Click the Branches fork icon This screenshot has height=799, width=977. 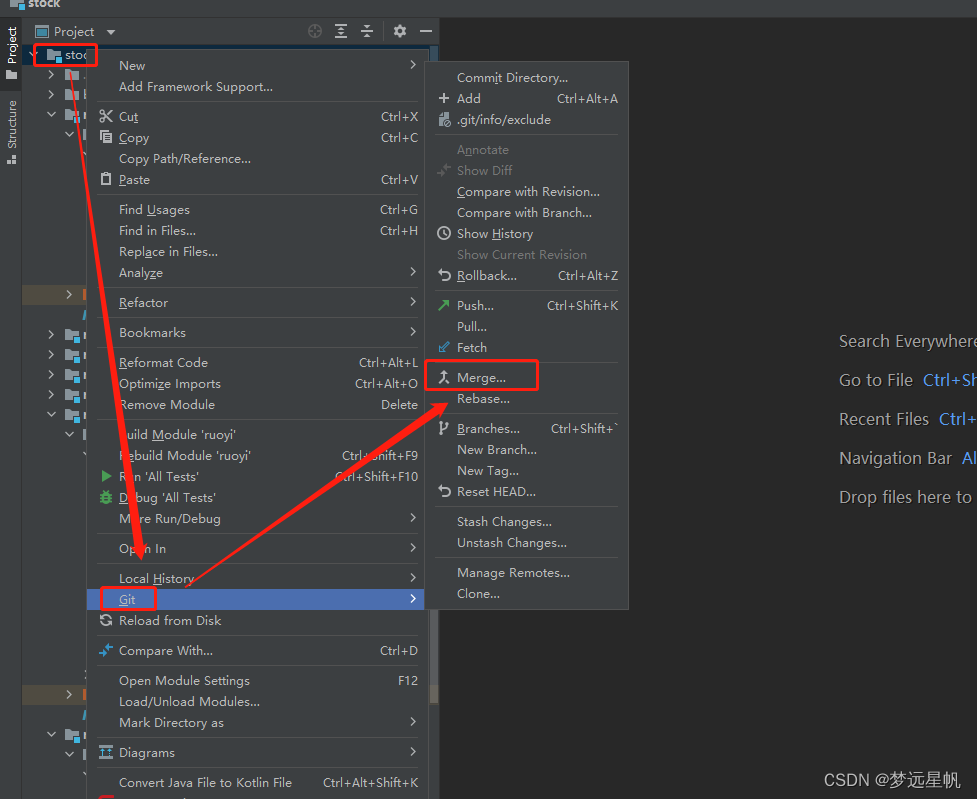click(x=444, y=429)
